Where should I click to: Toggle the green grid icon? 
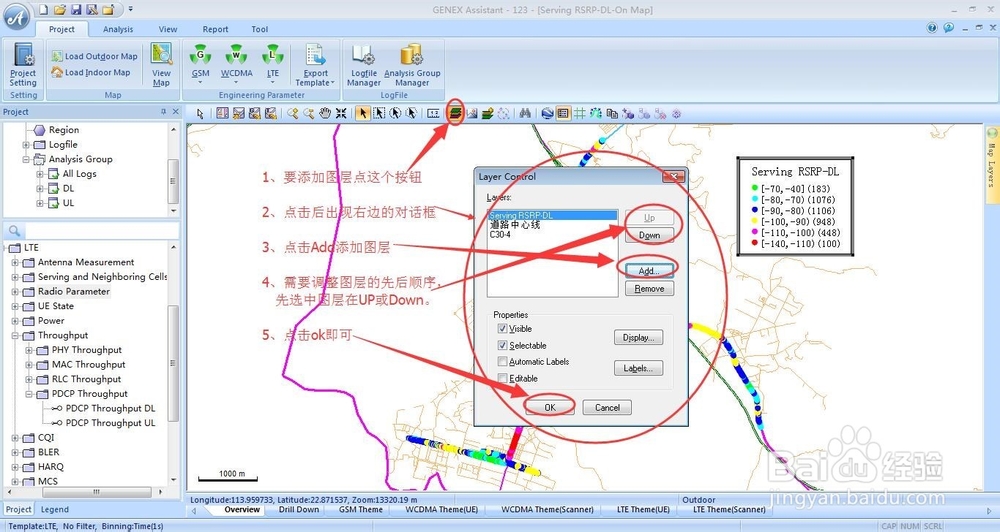(579, 114)
